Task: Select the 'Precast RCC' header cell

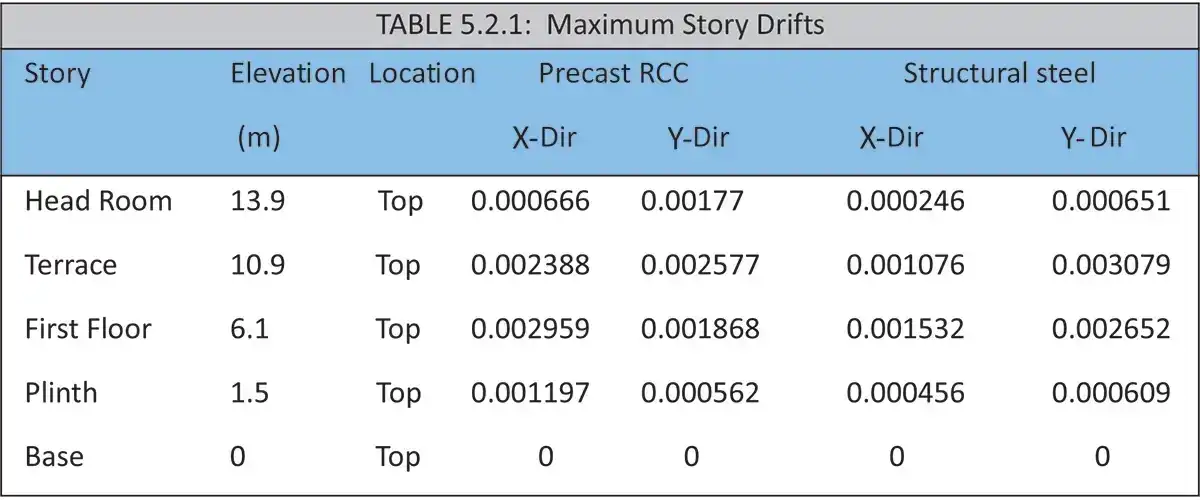Action: (x=613, y=74)
